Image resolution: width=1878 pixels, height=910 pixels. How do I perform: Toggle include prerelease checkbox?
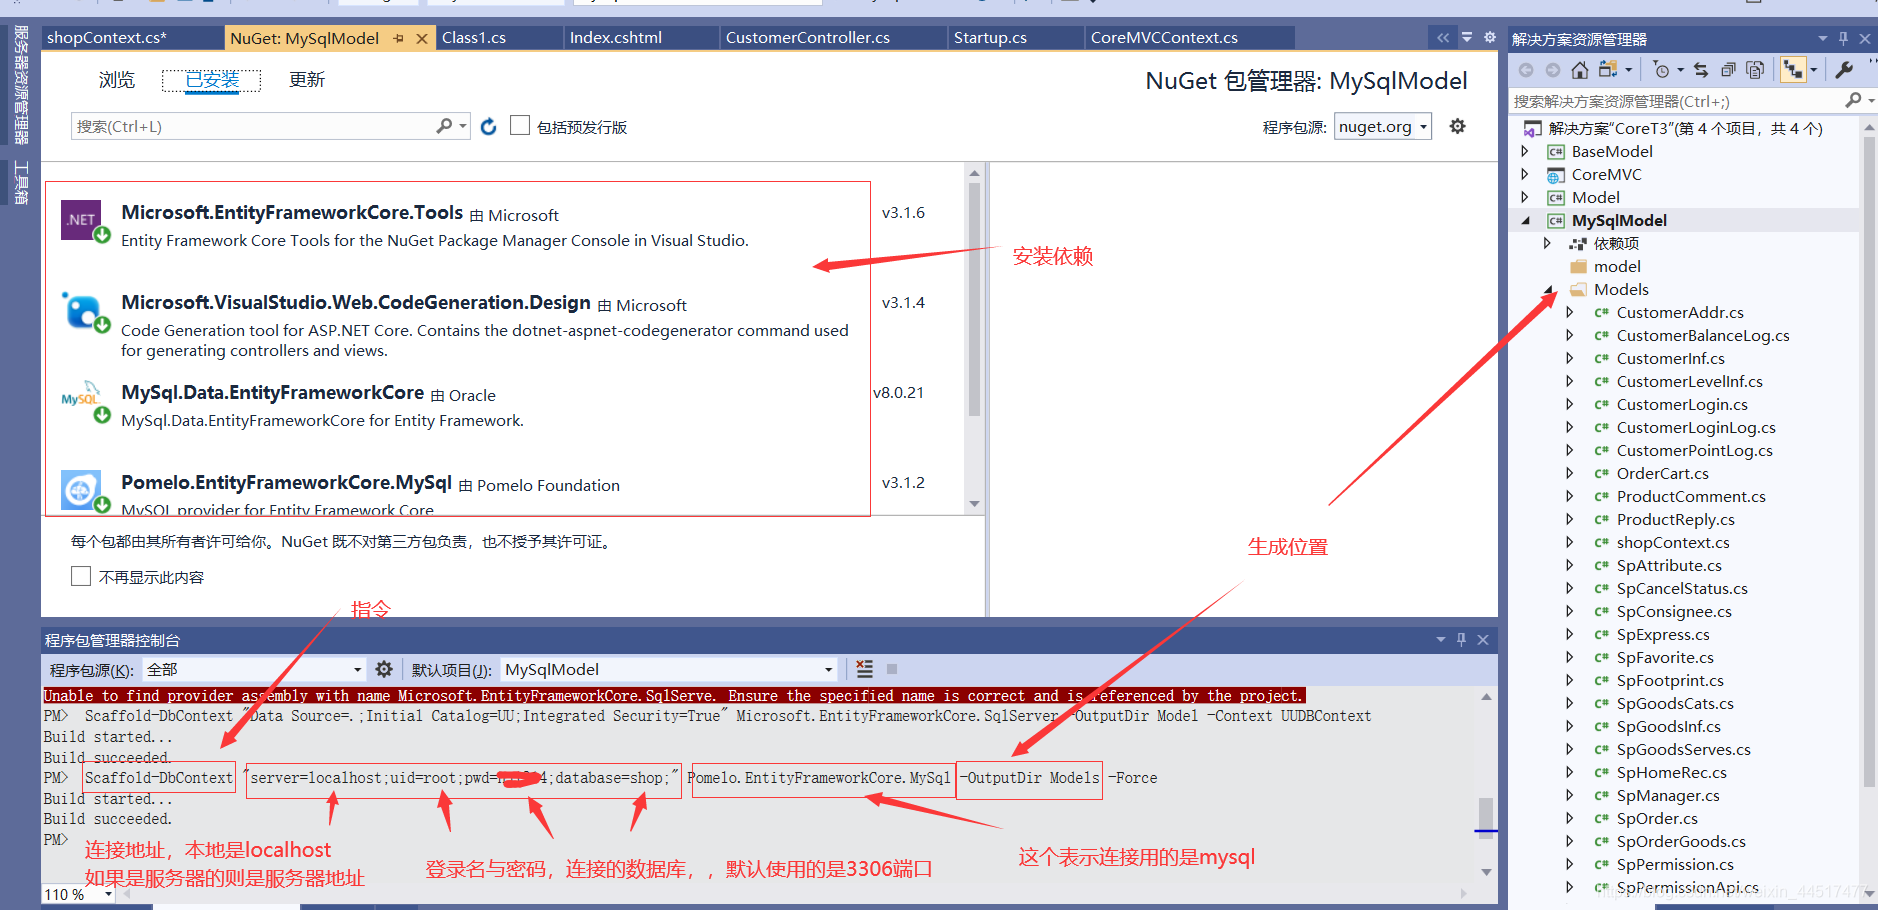[520, 125]
